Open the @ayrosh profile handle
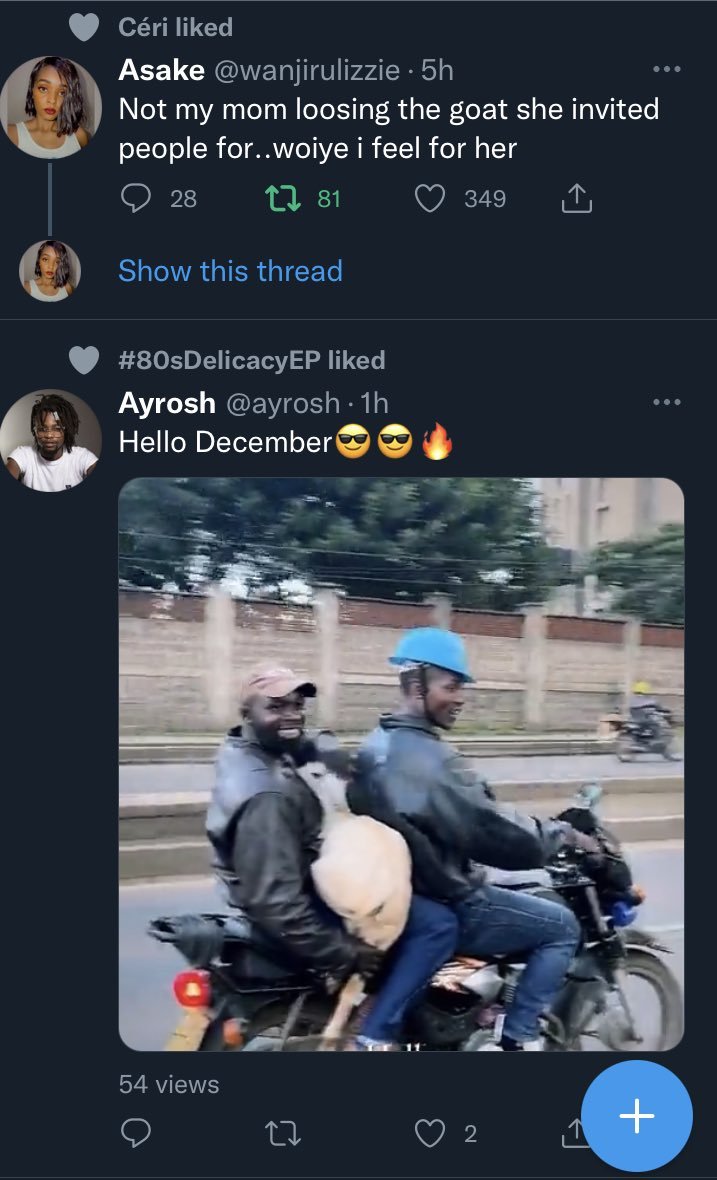 [x=283, y=403]
